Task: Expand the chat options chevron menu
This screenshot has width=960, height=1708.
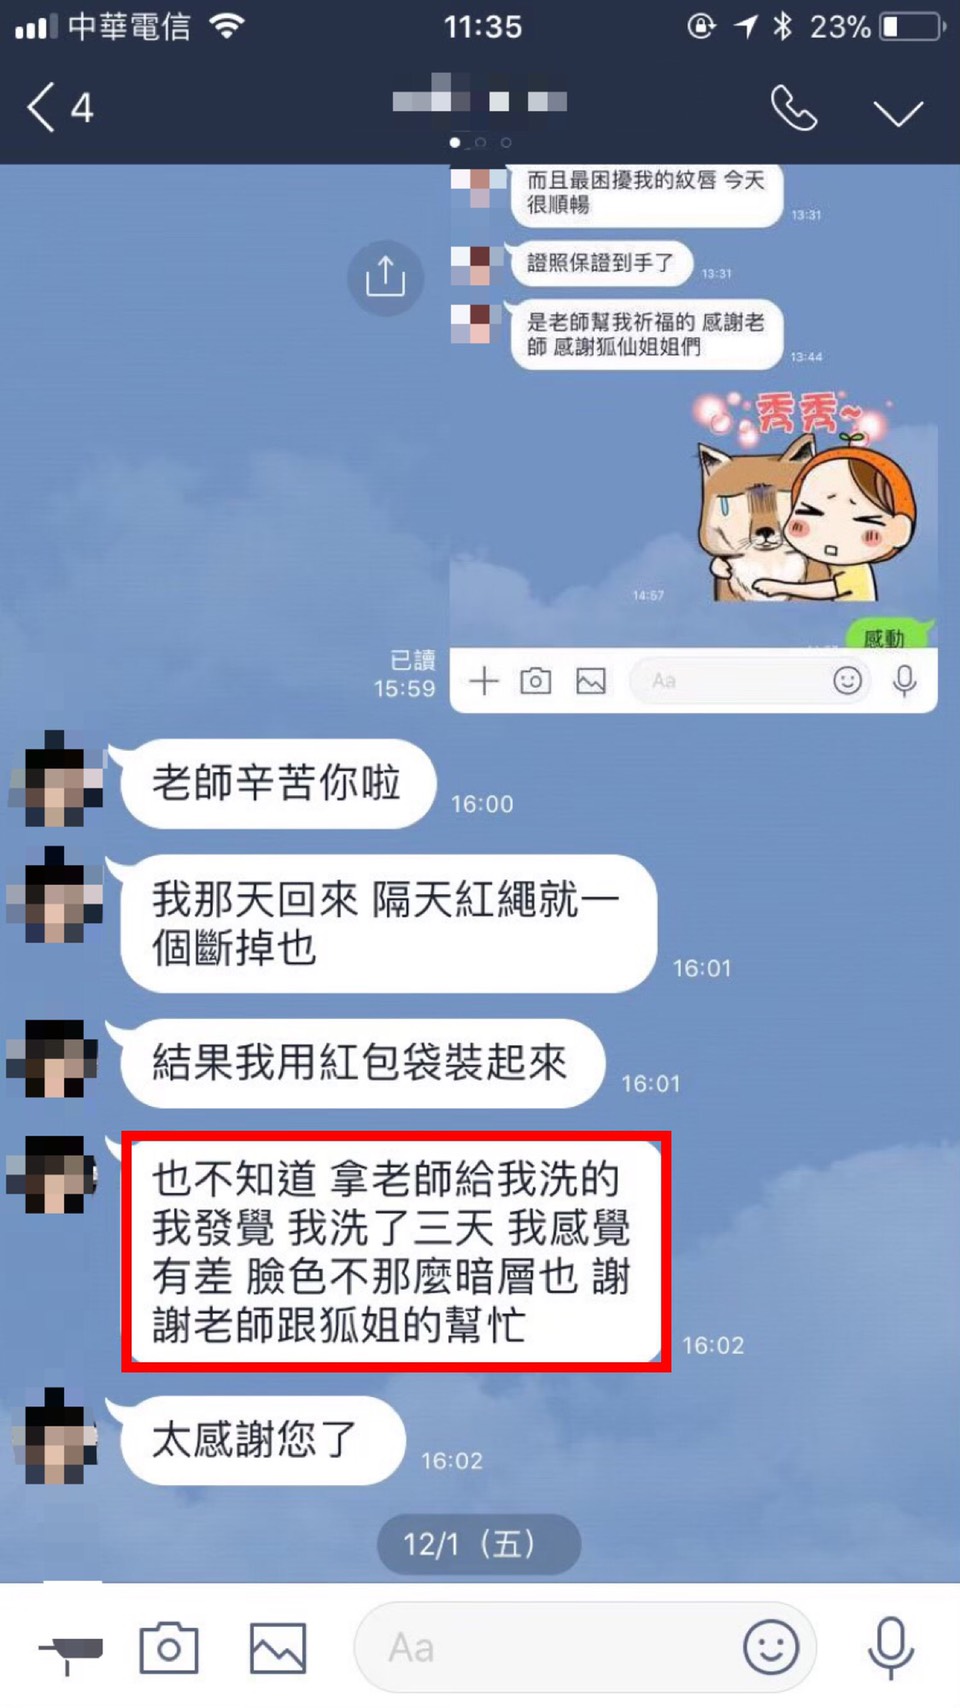Action: [898, 112]
